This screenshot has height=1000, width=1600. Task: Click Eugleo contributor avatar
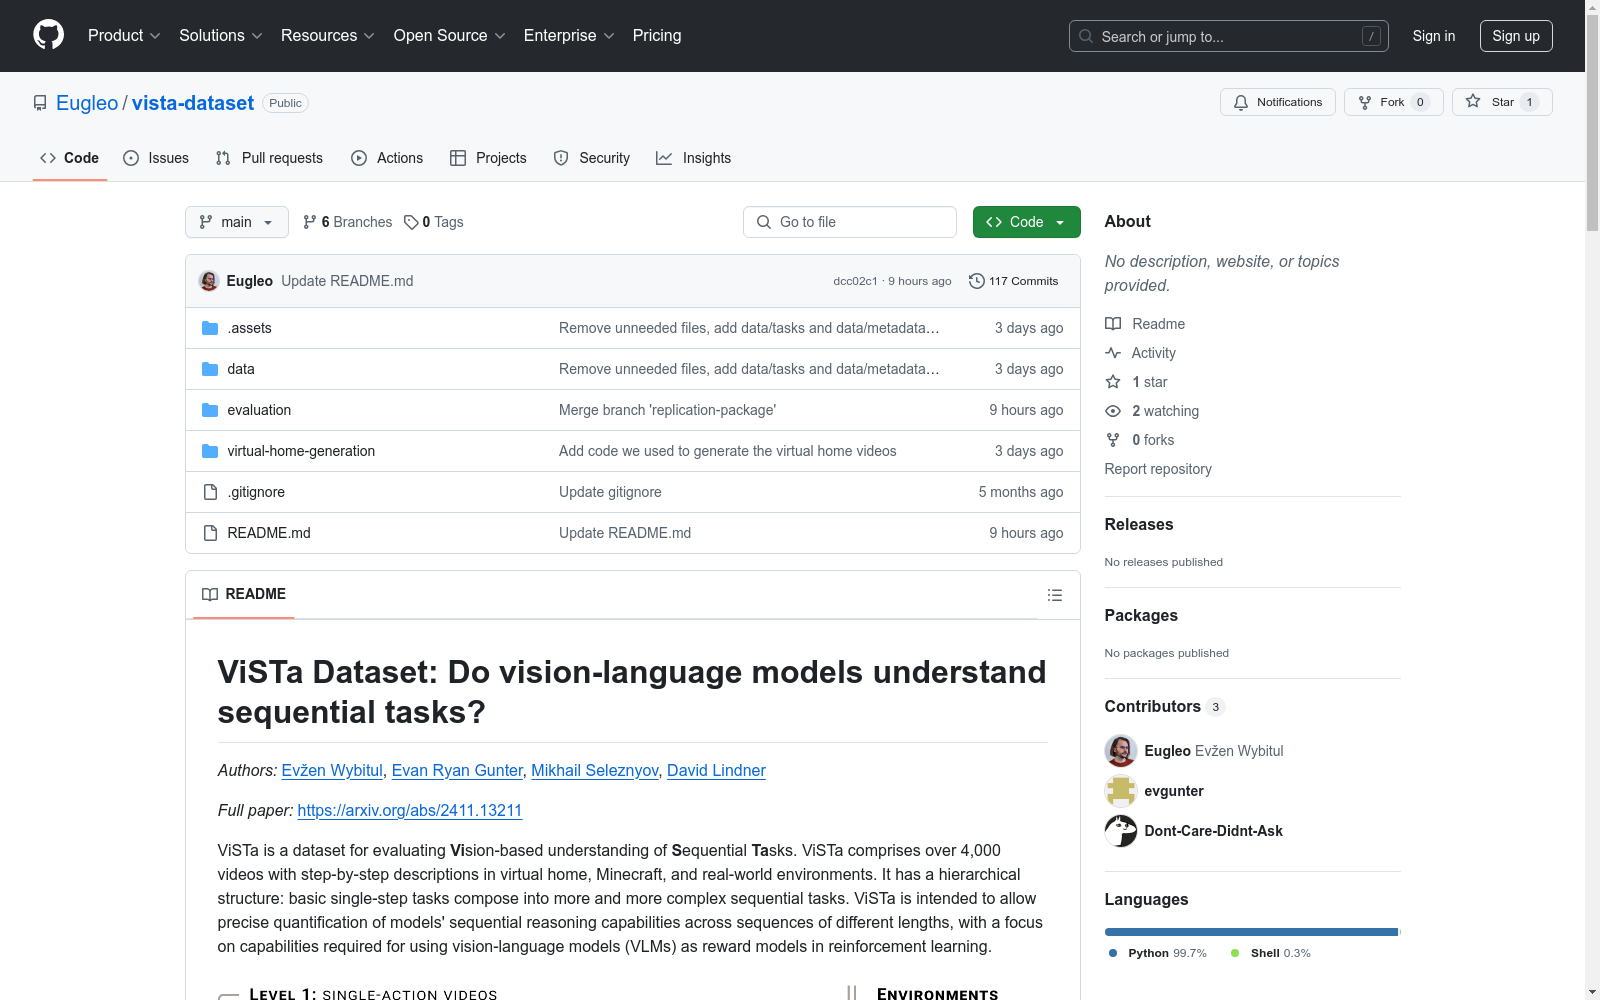click(1121, 751)
